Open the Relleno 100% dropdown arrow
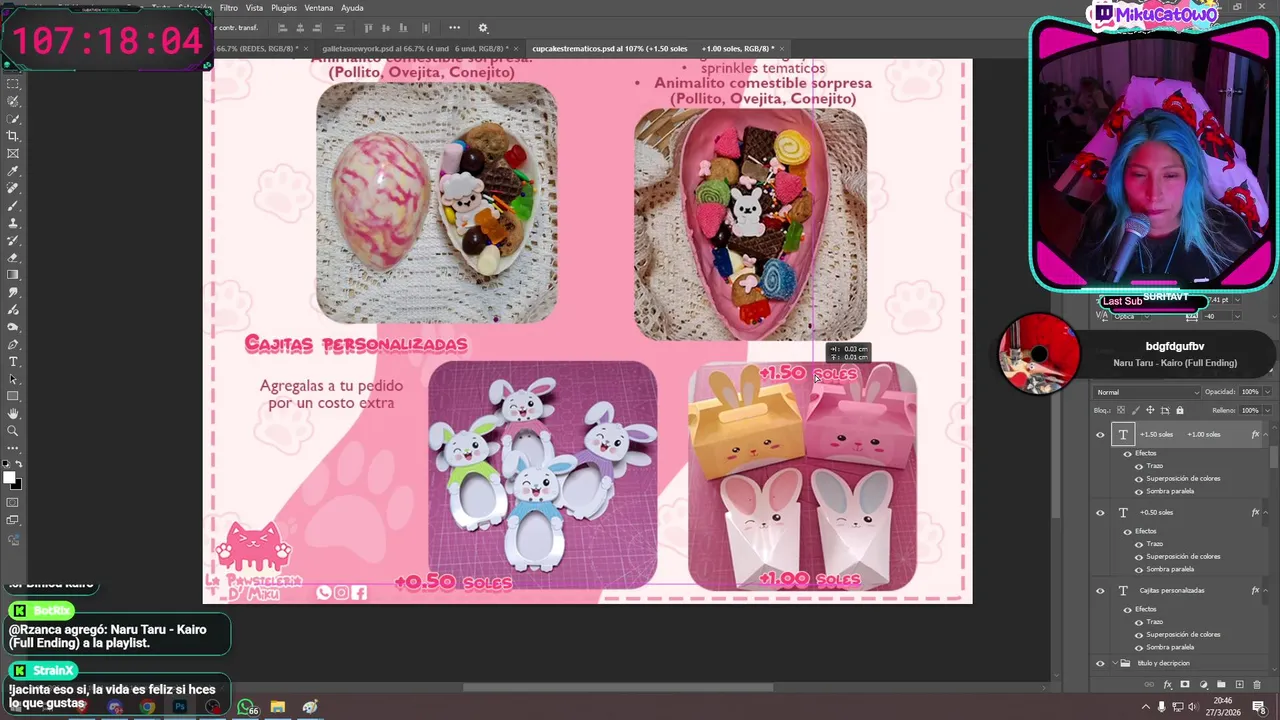This screenshot has width=1280, height=720. coord(1267,410)
